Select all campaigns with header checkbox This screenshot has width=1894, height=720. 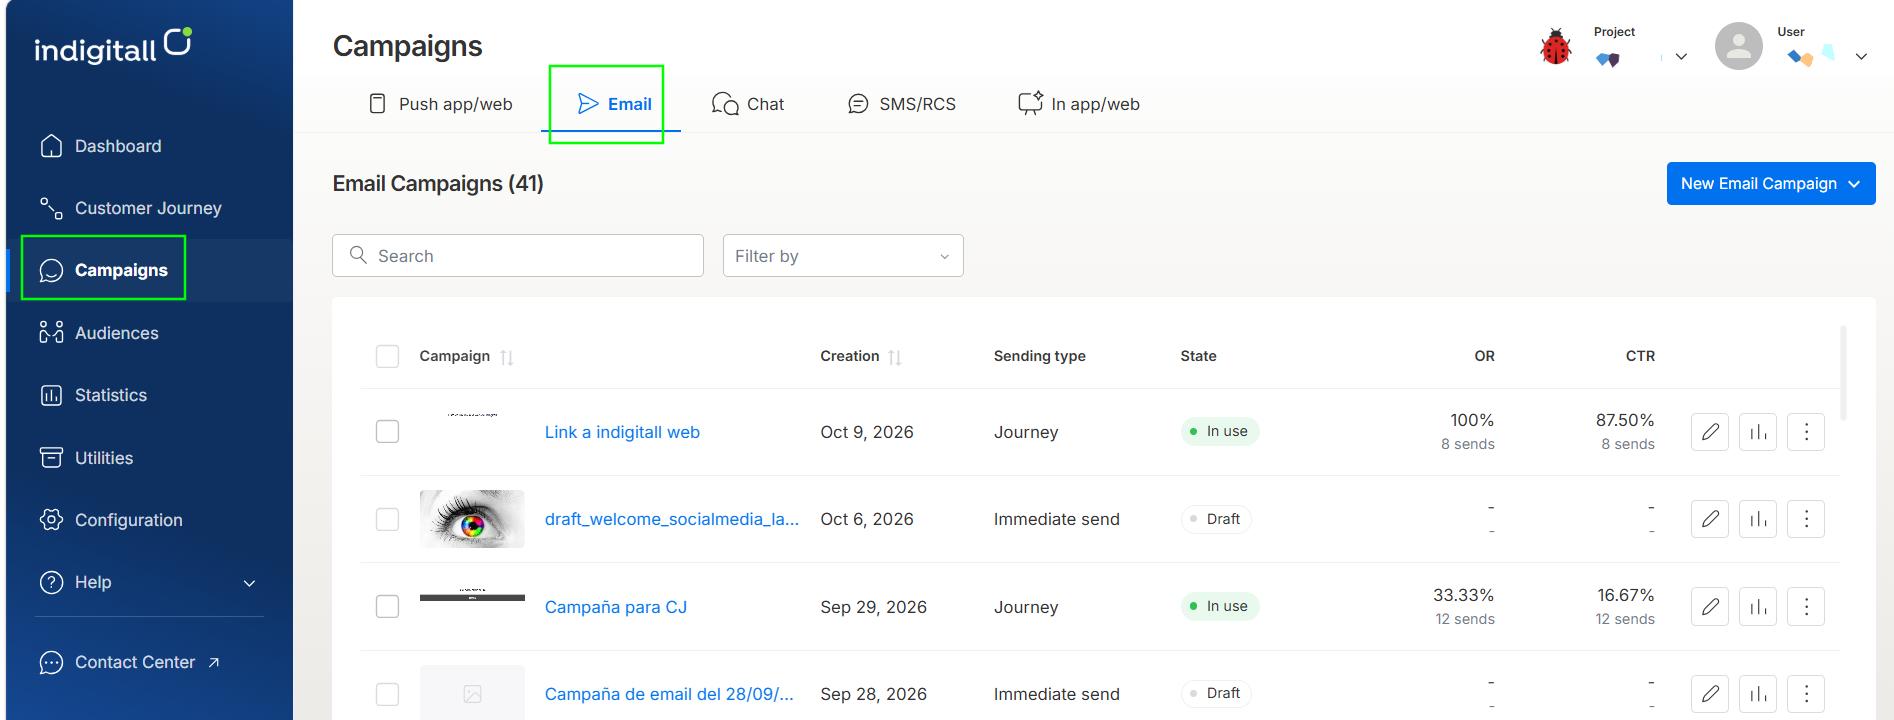tap(387, 356)
